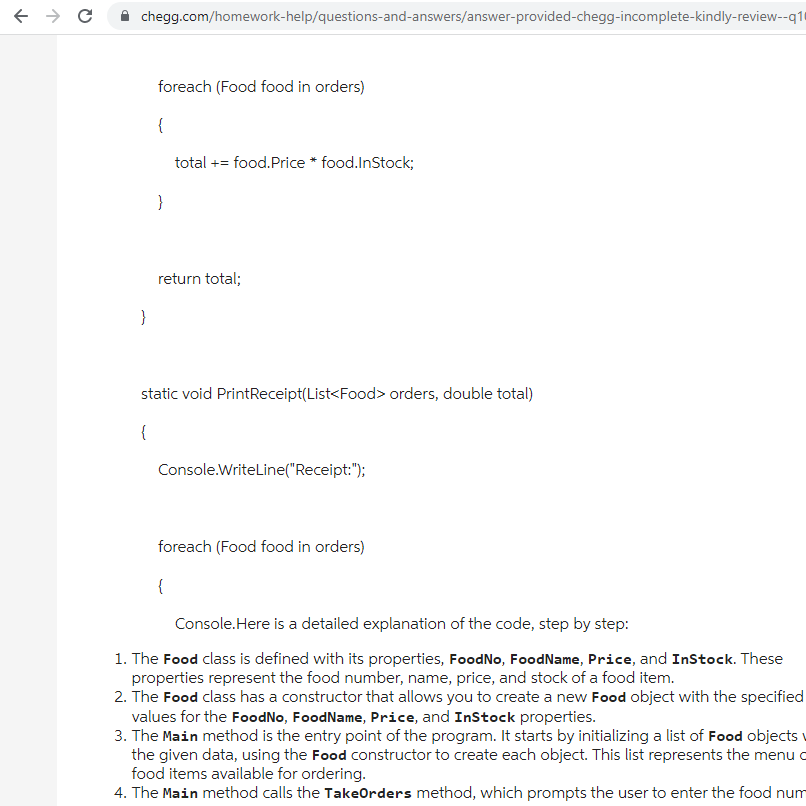Click the PrintReceipt method declaration line
806x806 pixels.
(337, 393)
